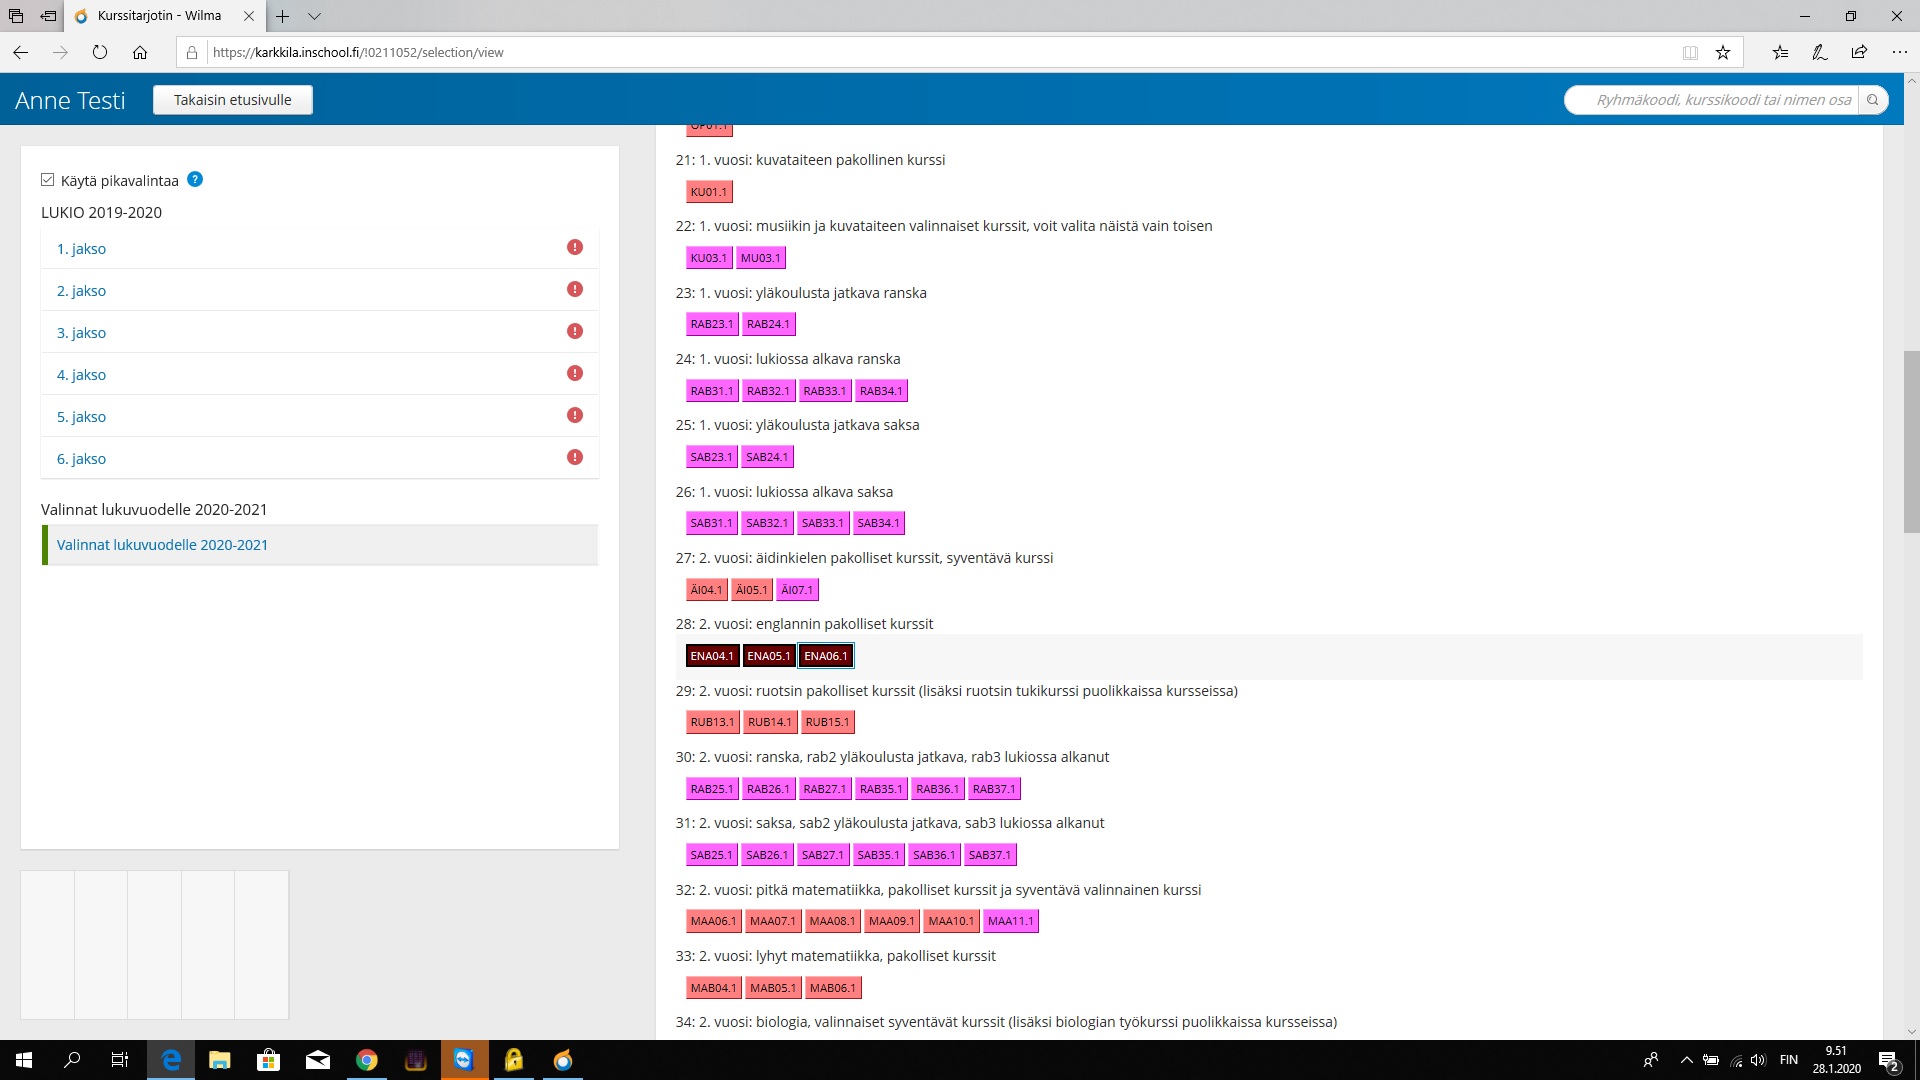Viewport: 1920px width, 1080px height.
Task: Click the search magnifier icon in the Wilma header
Action: pos(1873,100)
